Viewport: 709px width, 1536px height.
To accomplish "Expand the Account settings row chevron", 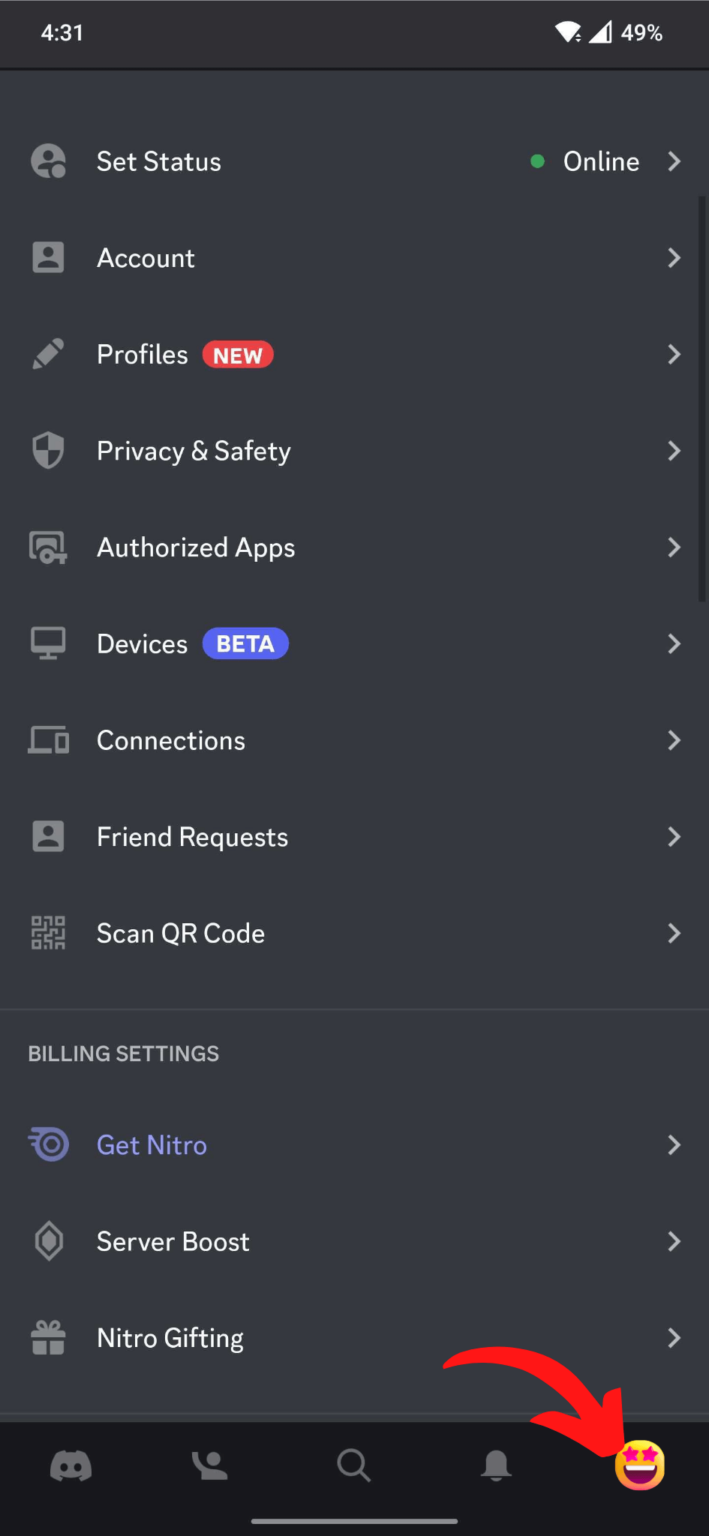I will pos(674,258).
